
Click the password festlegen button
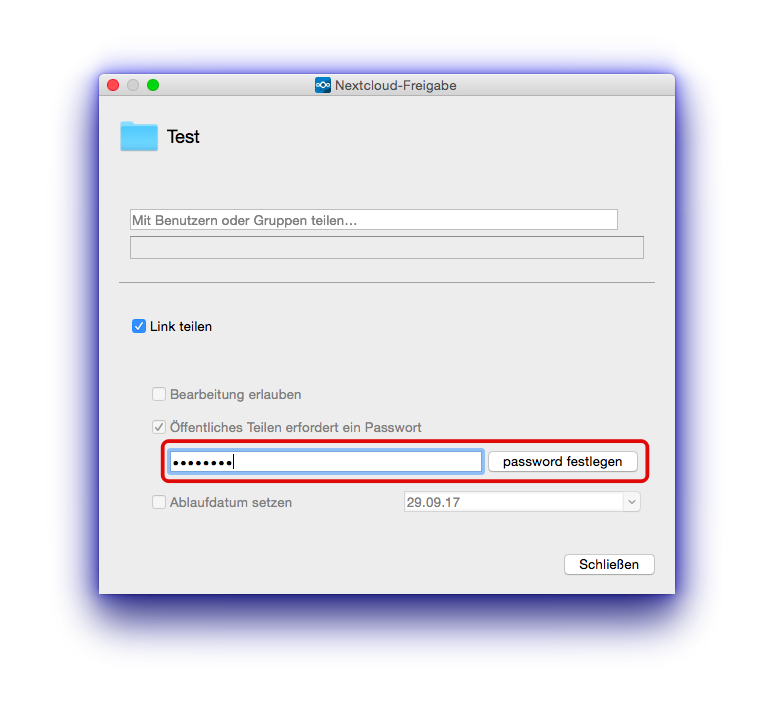point(563,462)
